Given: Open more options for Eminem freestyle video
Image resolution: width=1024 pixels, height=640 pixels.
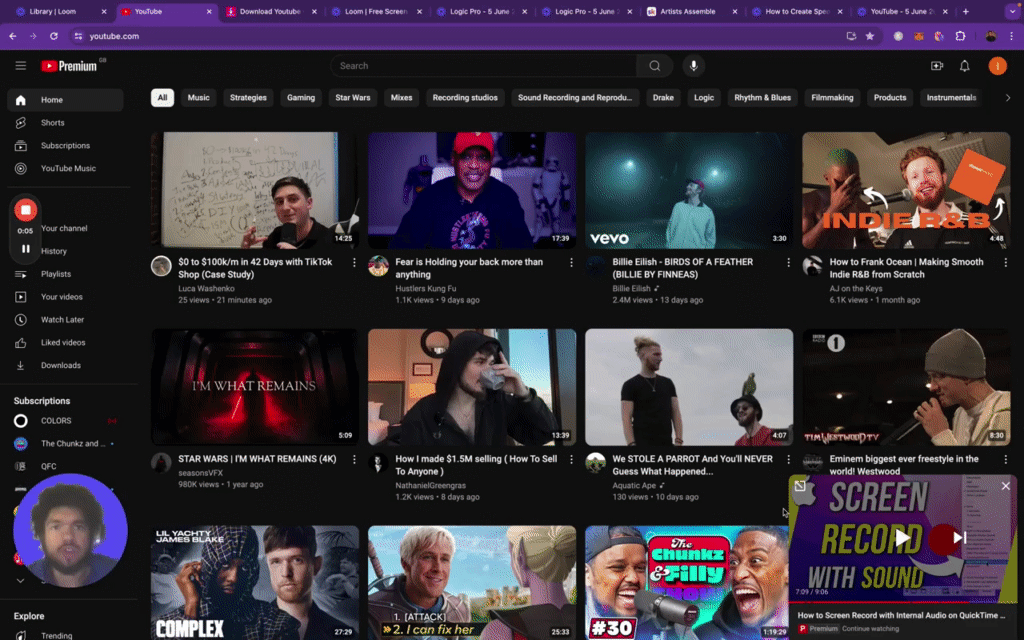Looking at the screenshot, I should coord(1005,460).
